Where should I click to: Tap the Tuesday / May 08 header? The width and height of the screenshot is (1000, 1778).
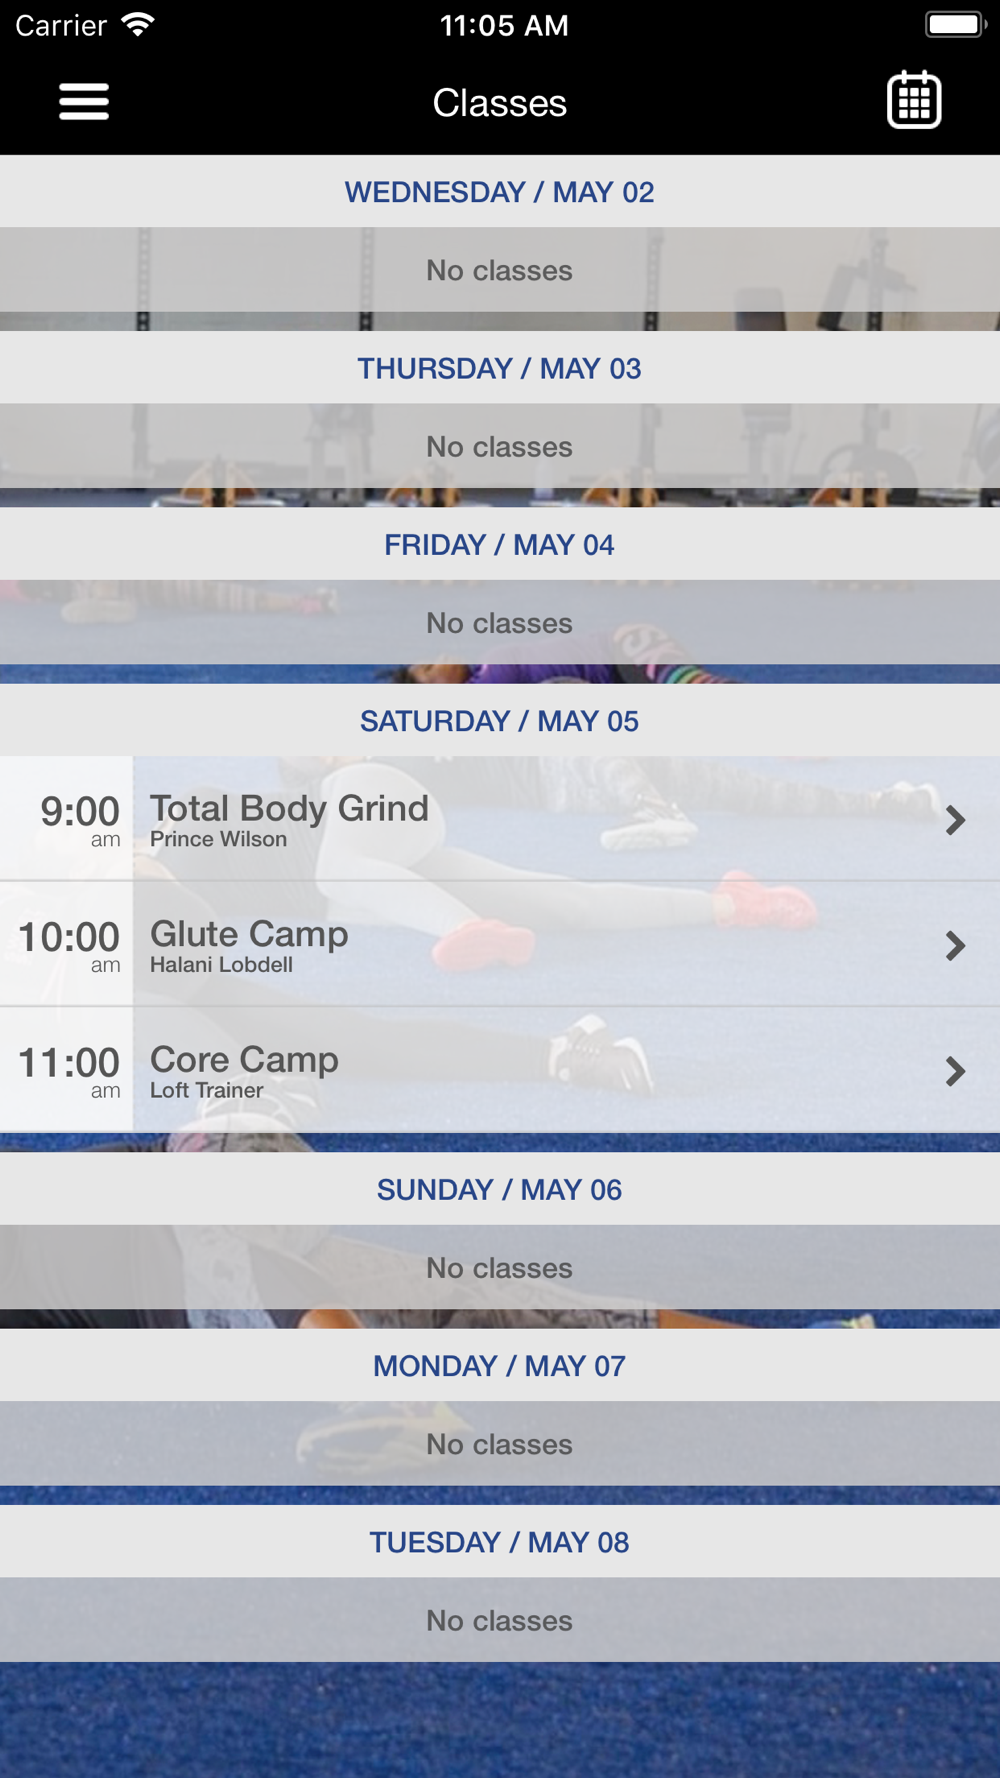pyautogui.click(x=499, y=1542)
